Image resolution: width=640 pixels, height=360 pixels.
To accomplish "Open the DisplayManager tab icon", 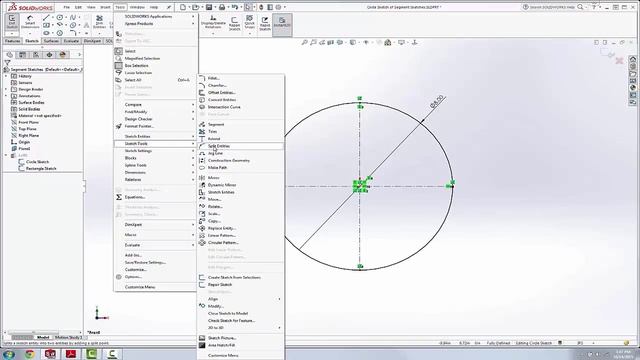I will click(x=62, y=55).
